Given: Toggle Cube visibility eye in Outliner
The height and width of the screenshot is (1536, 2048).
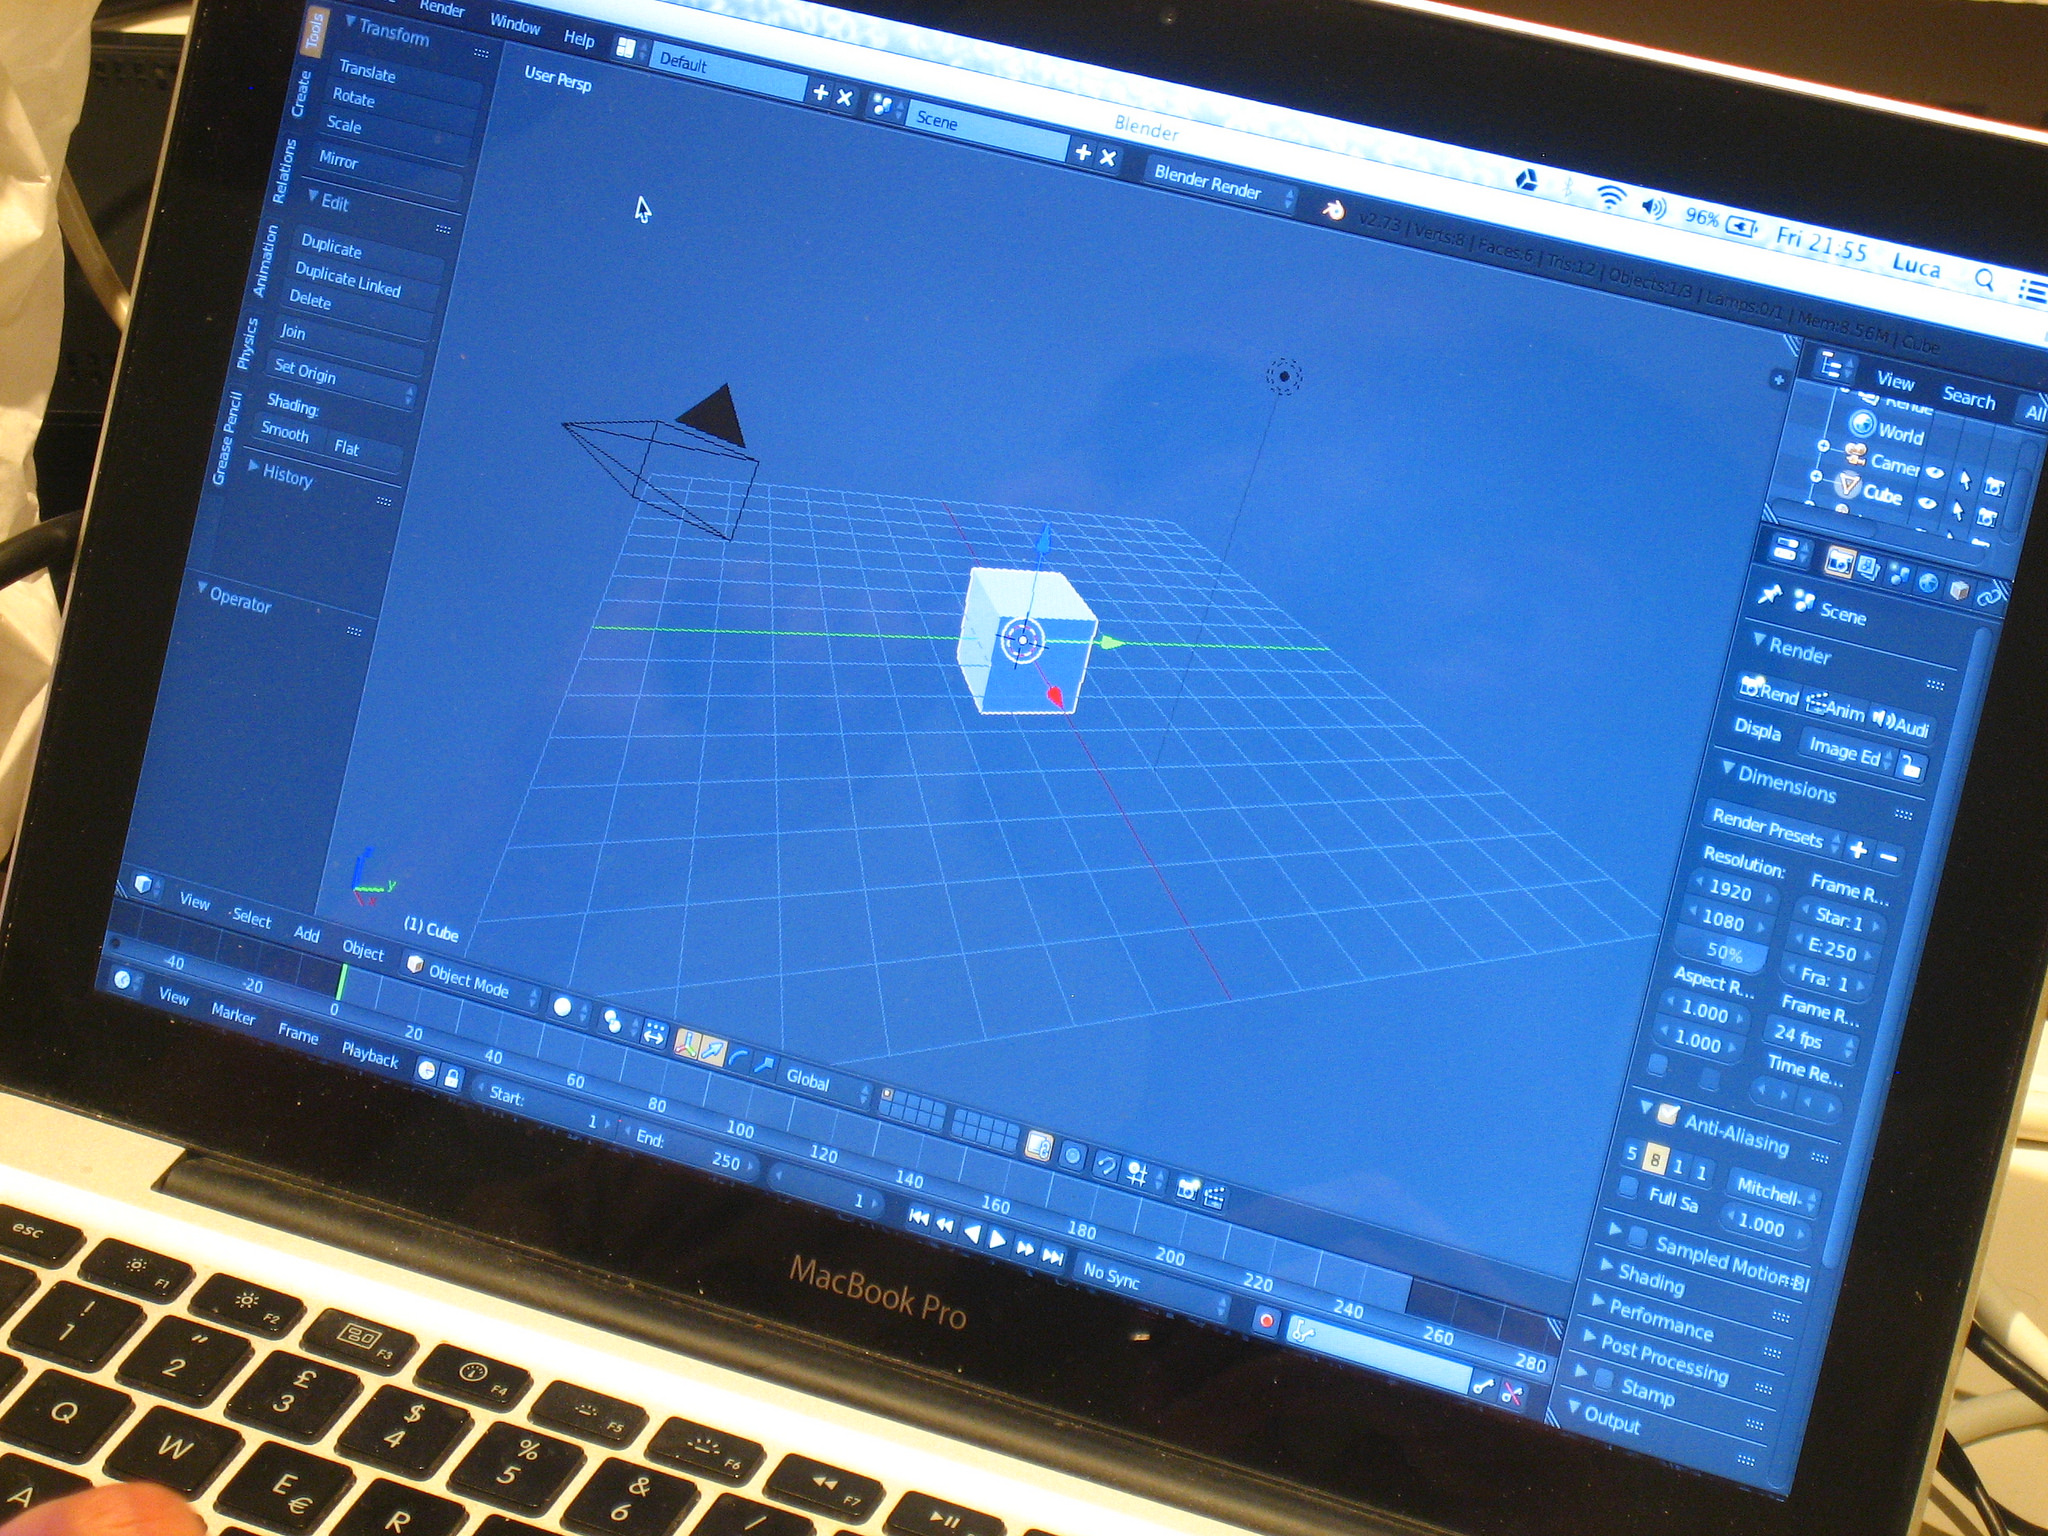Looking at the screenshot, I should click(x=1928, y=504).
